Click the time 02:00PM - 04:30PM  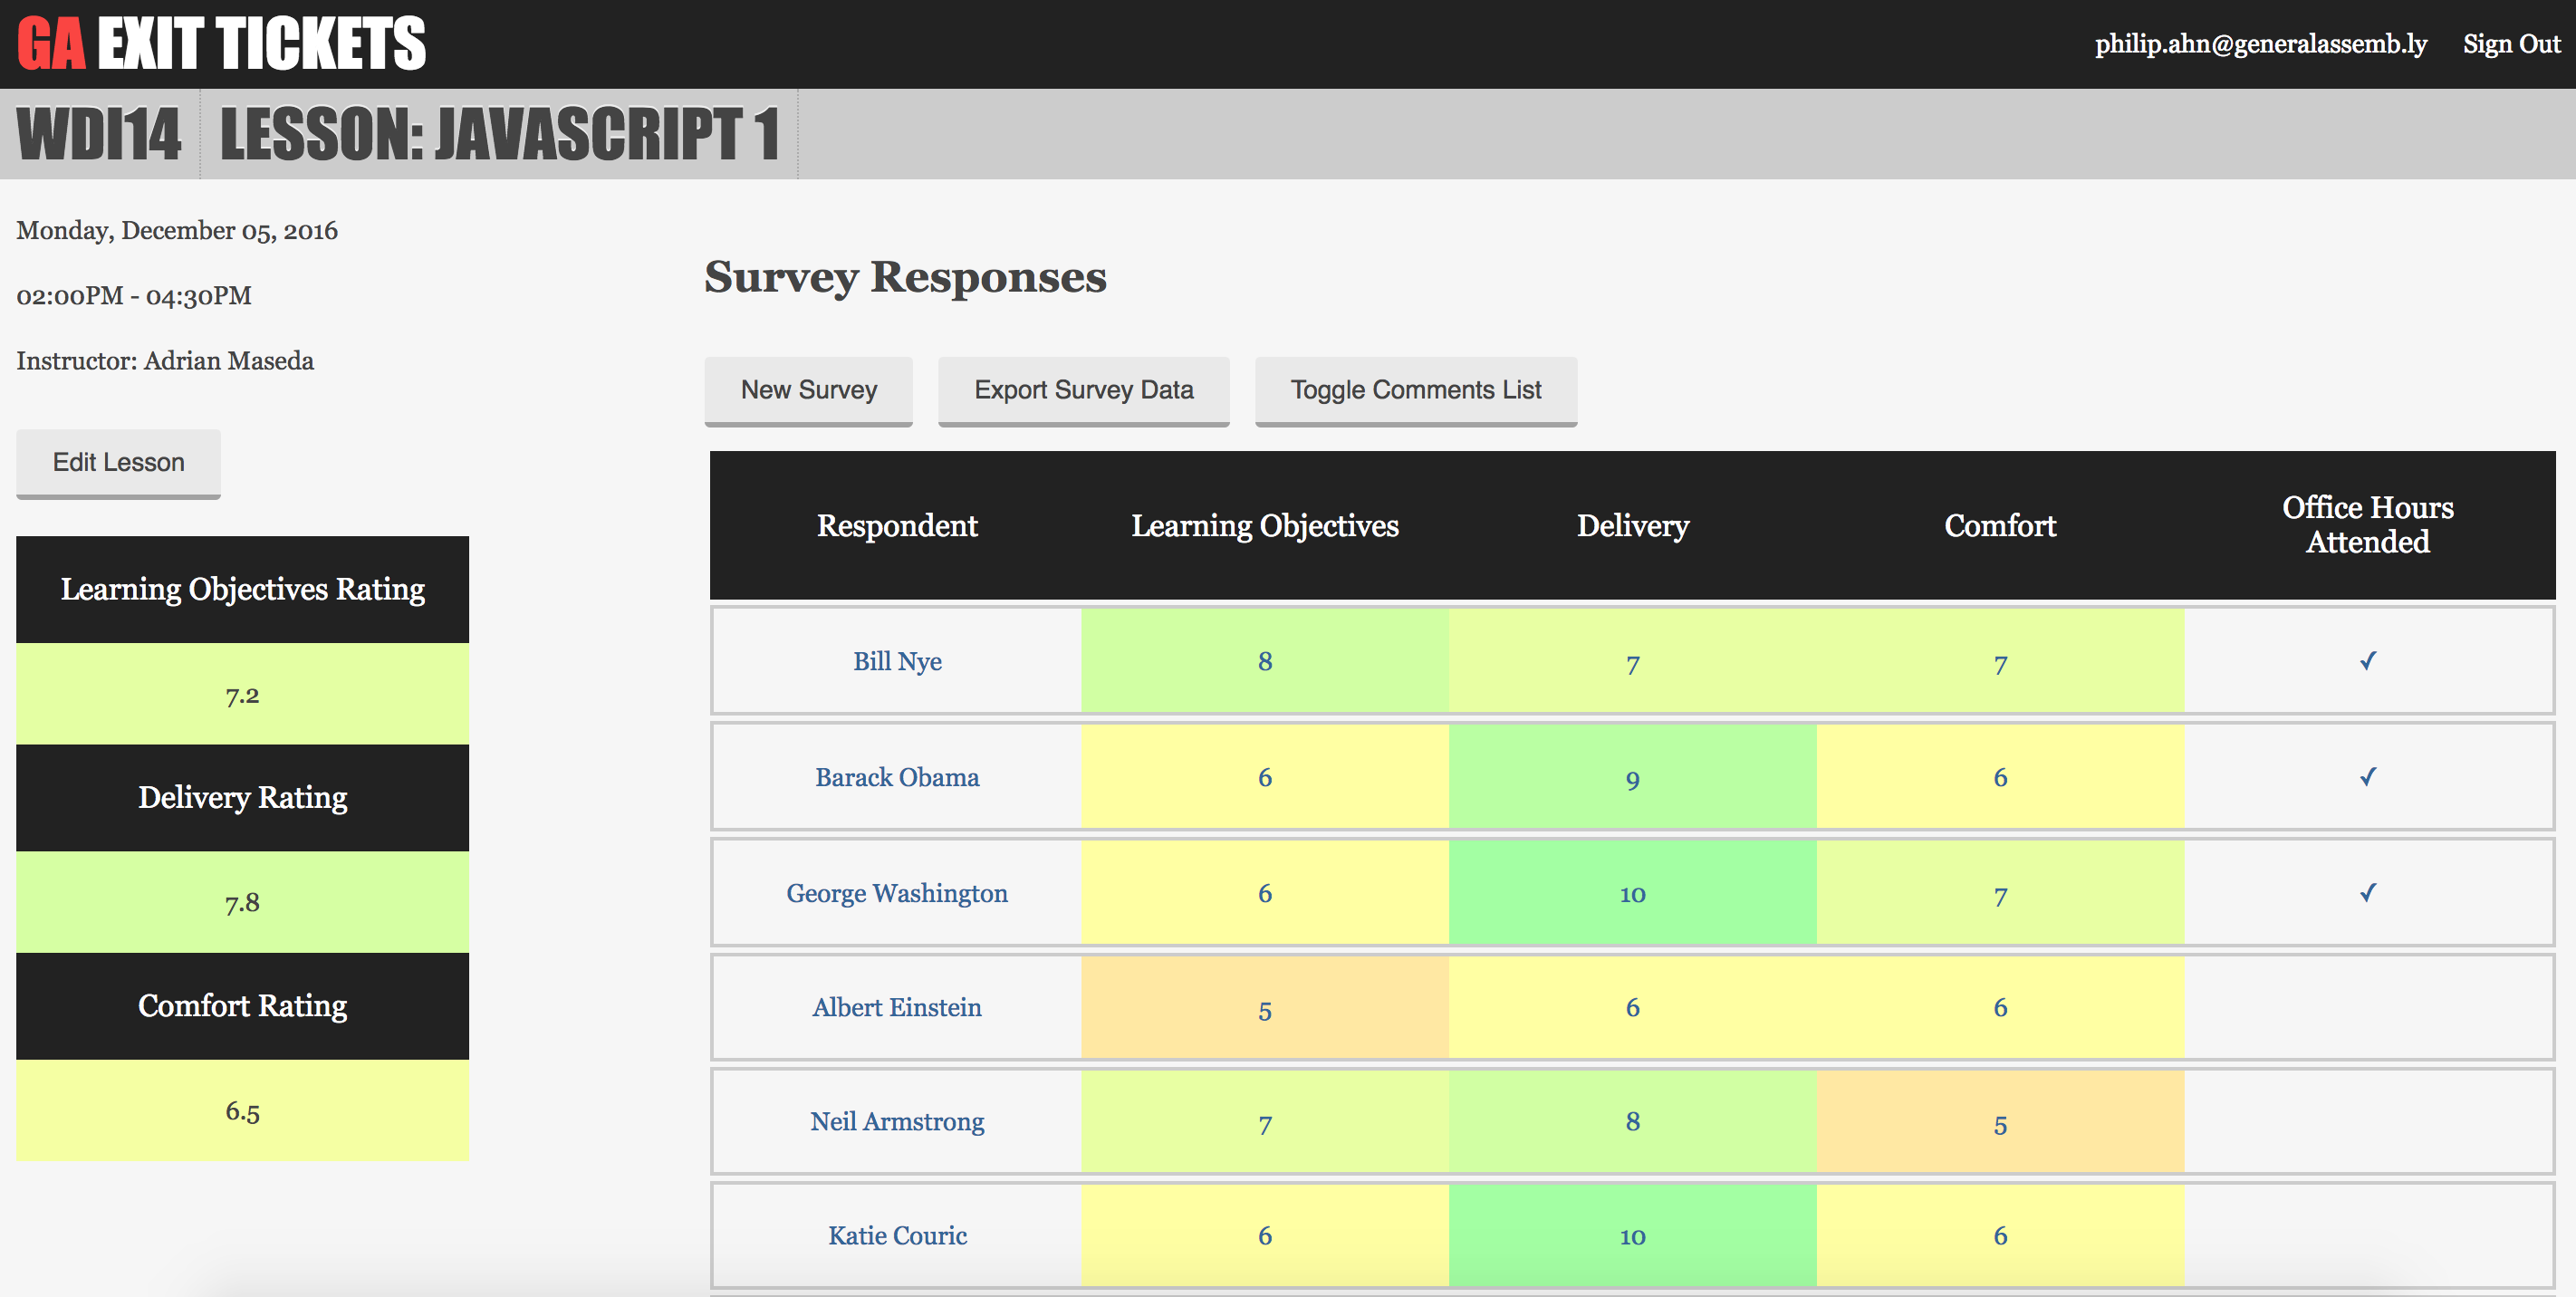(x=134, y=296)
